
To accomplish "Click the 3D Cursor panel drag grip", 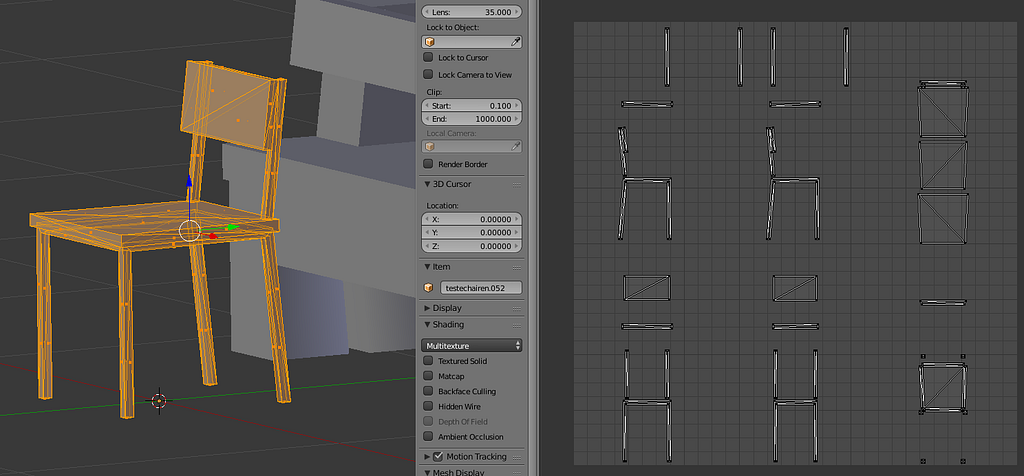I will click(x=515, y=184).
